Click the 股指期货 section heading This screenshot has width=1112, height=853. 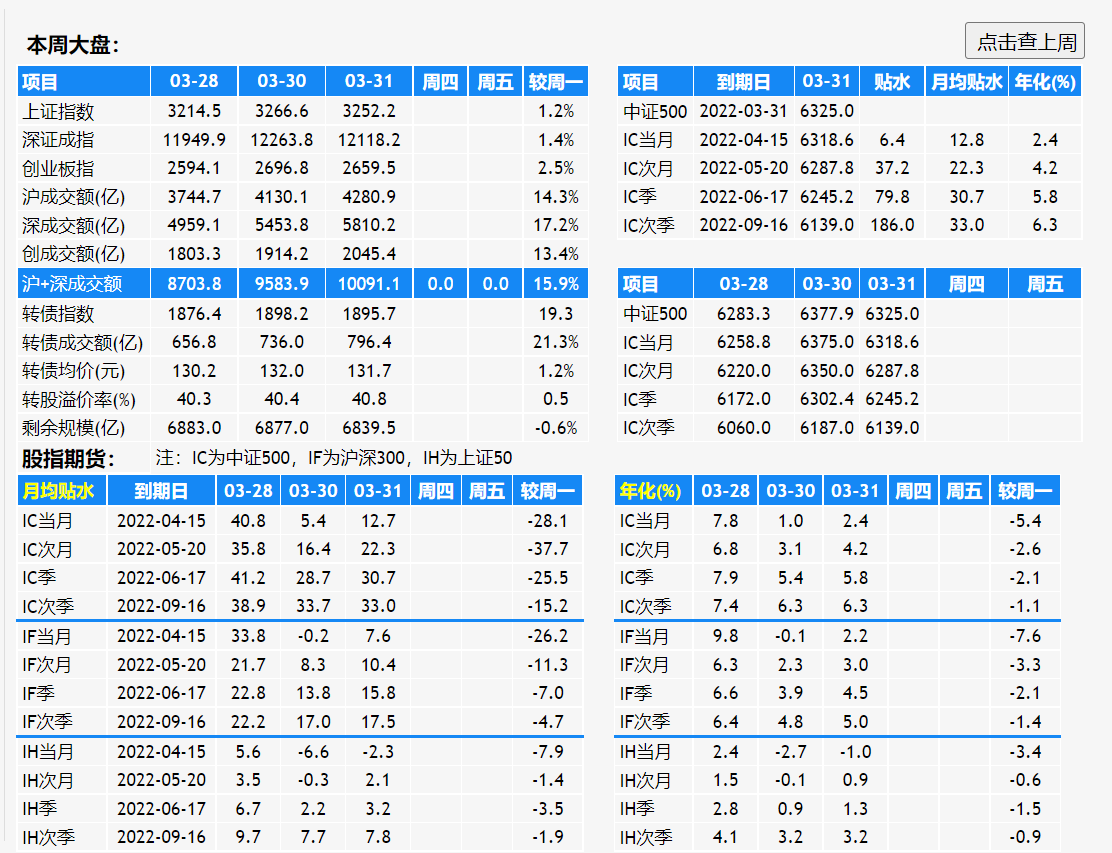pyautogui.click(x=68, y=459)
